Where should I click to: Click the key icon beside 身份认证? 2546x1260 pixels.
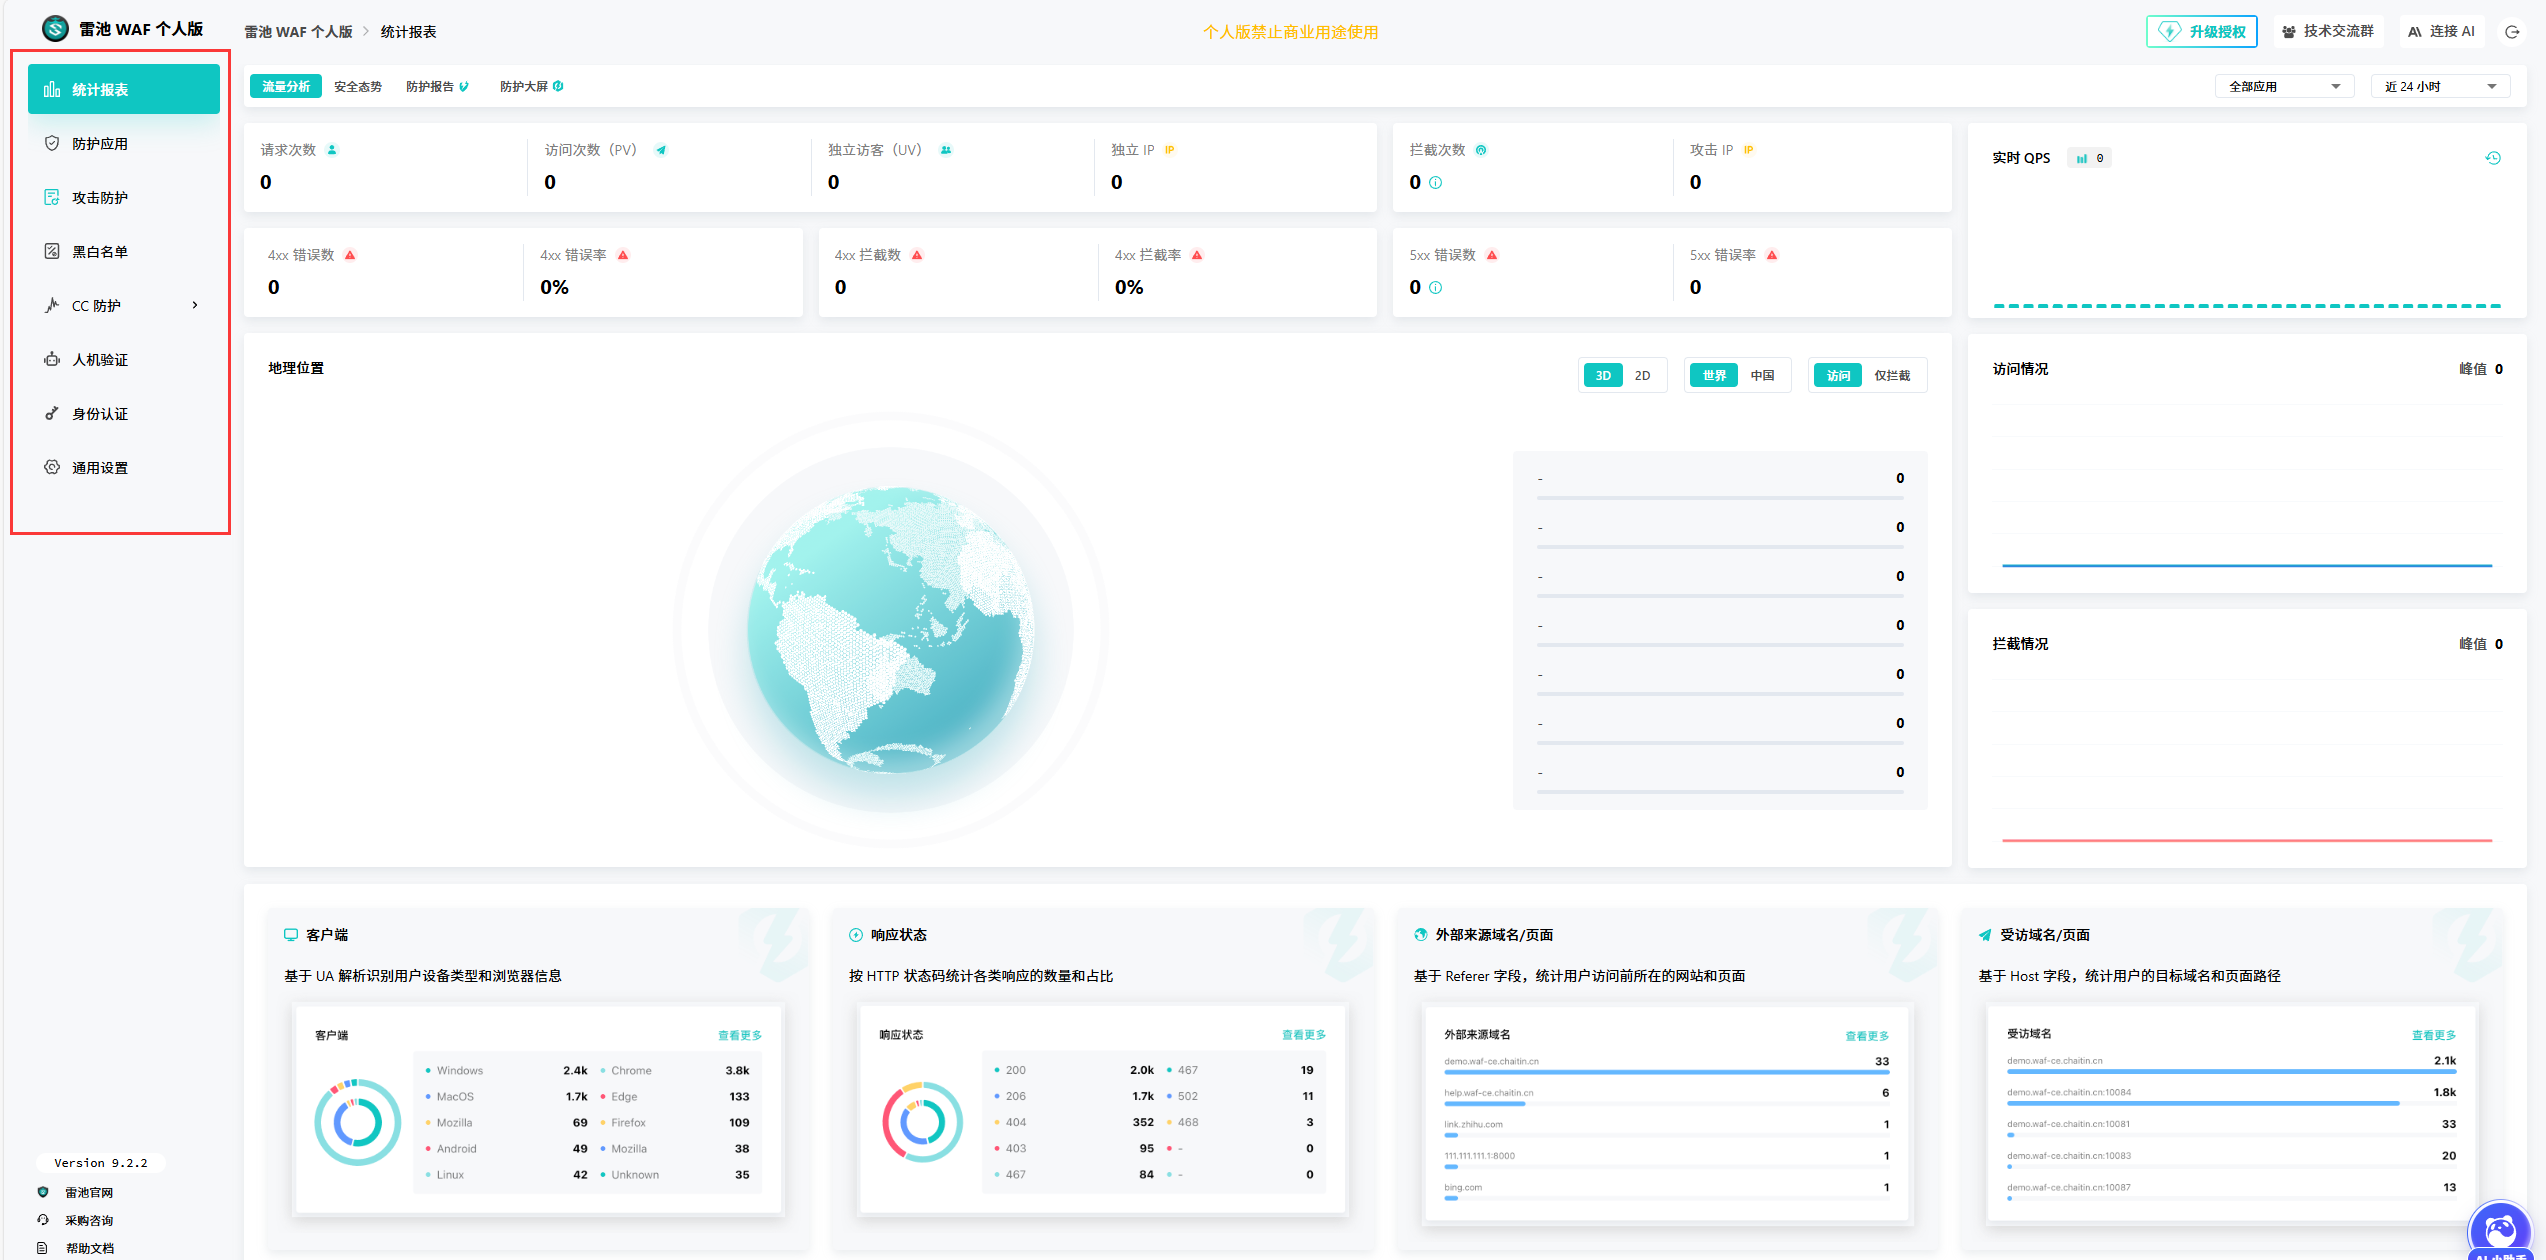coord(52,413)
